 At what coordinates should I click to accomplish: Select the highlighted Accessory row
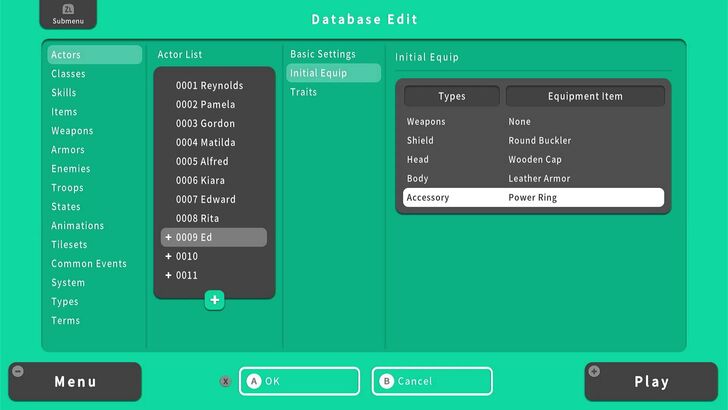[x=533, y=197]
